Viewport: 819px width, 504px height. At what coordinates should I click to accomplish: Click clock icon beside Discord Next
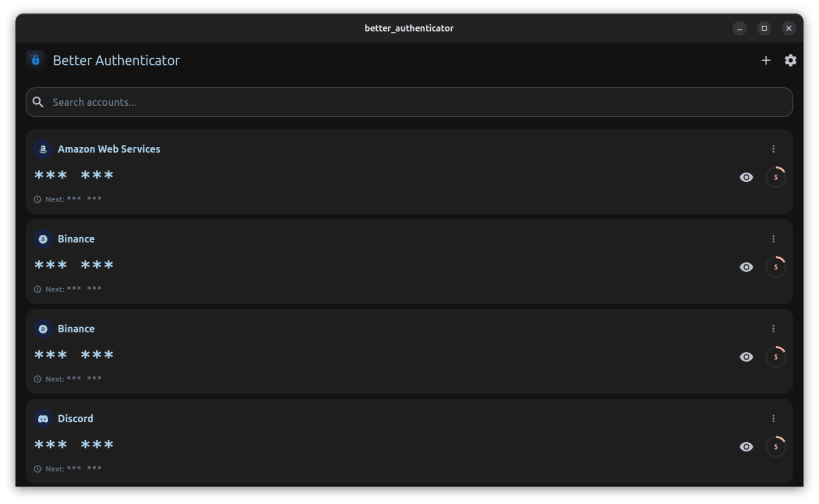(38, 469)
